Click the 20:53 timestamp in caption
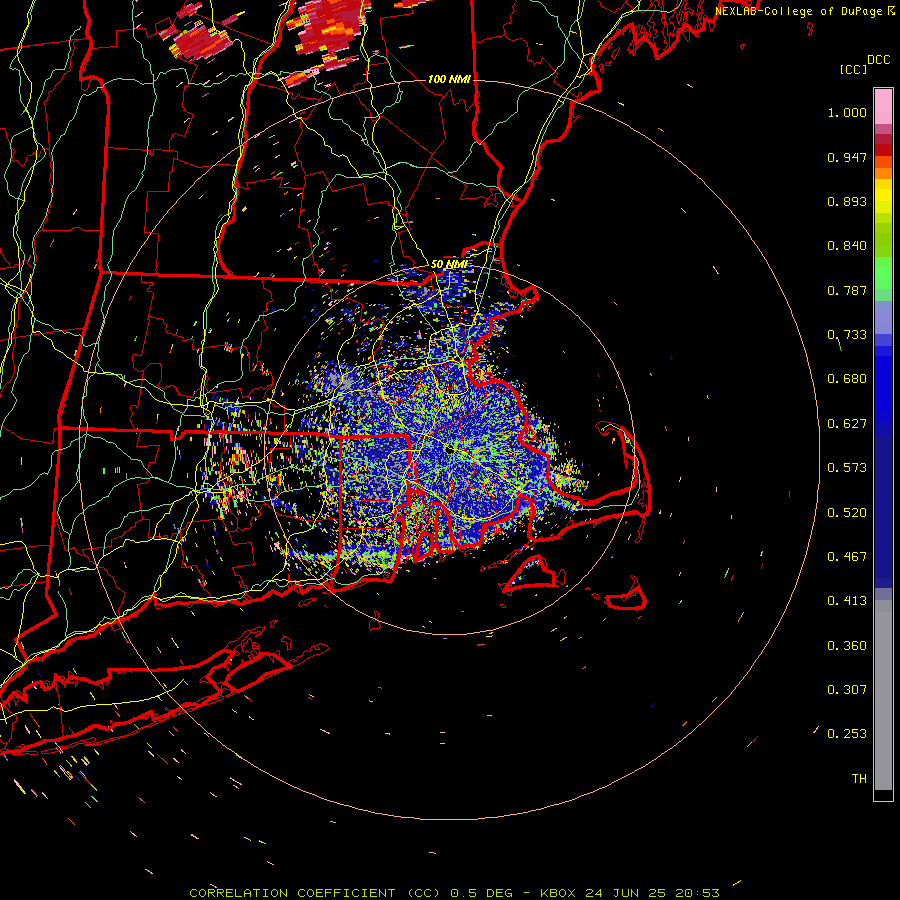Viewport: 900px width, 900px height. [x=697, y=893]
